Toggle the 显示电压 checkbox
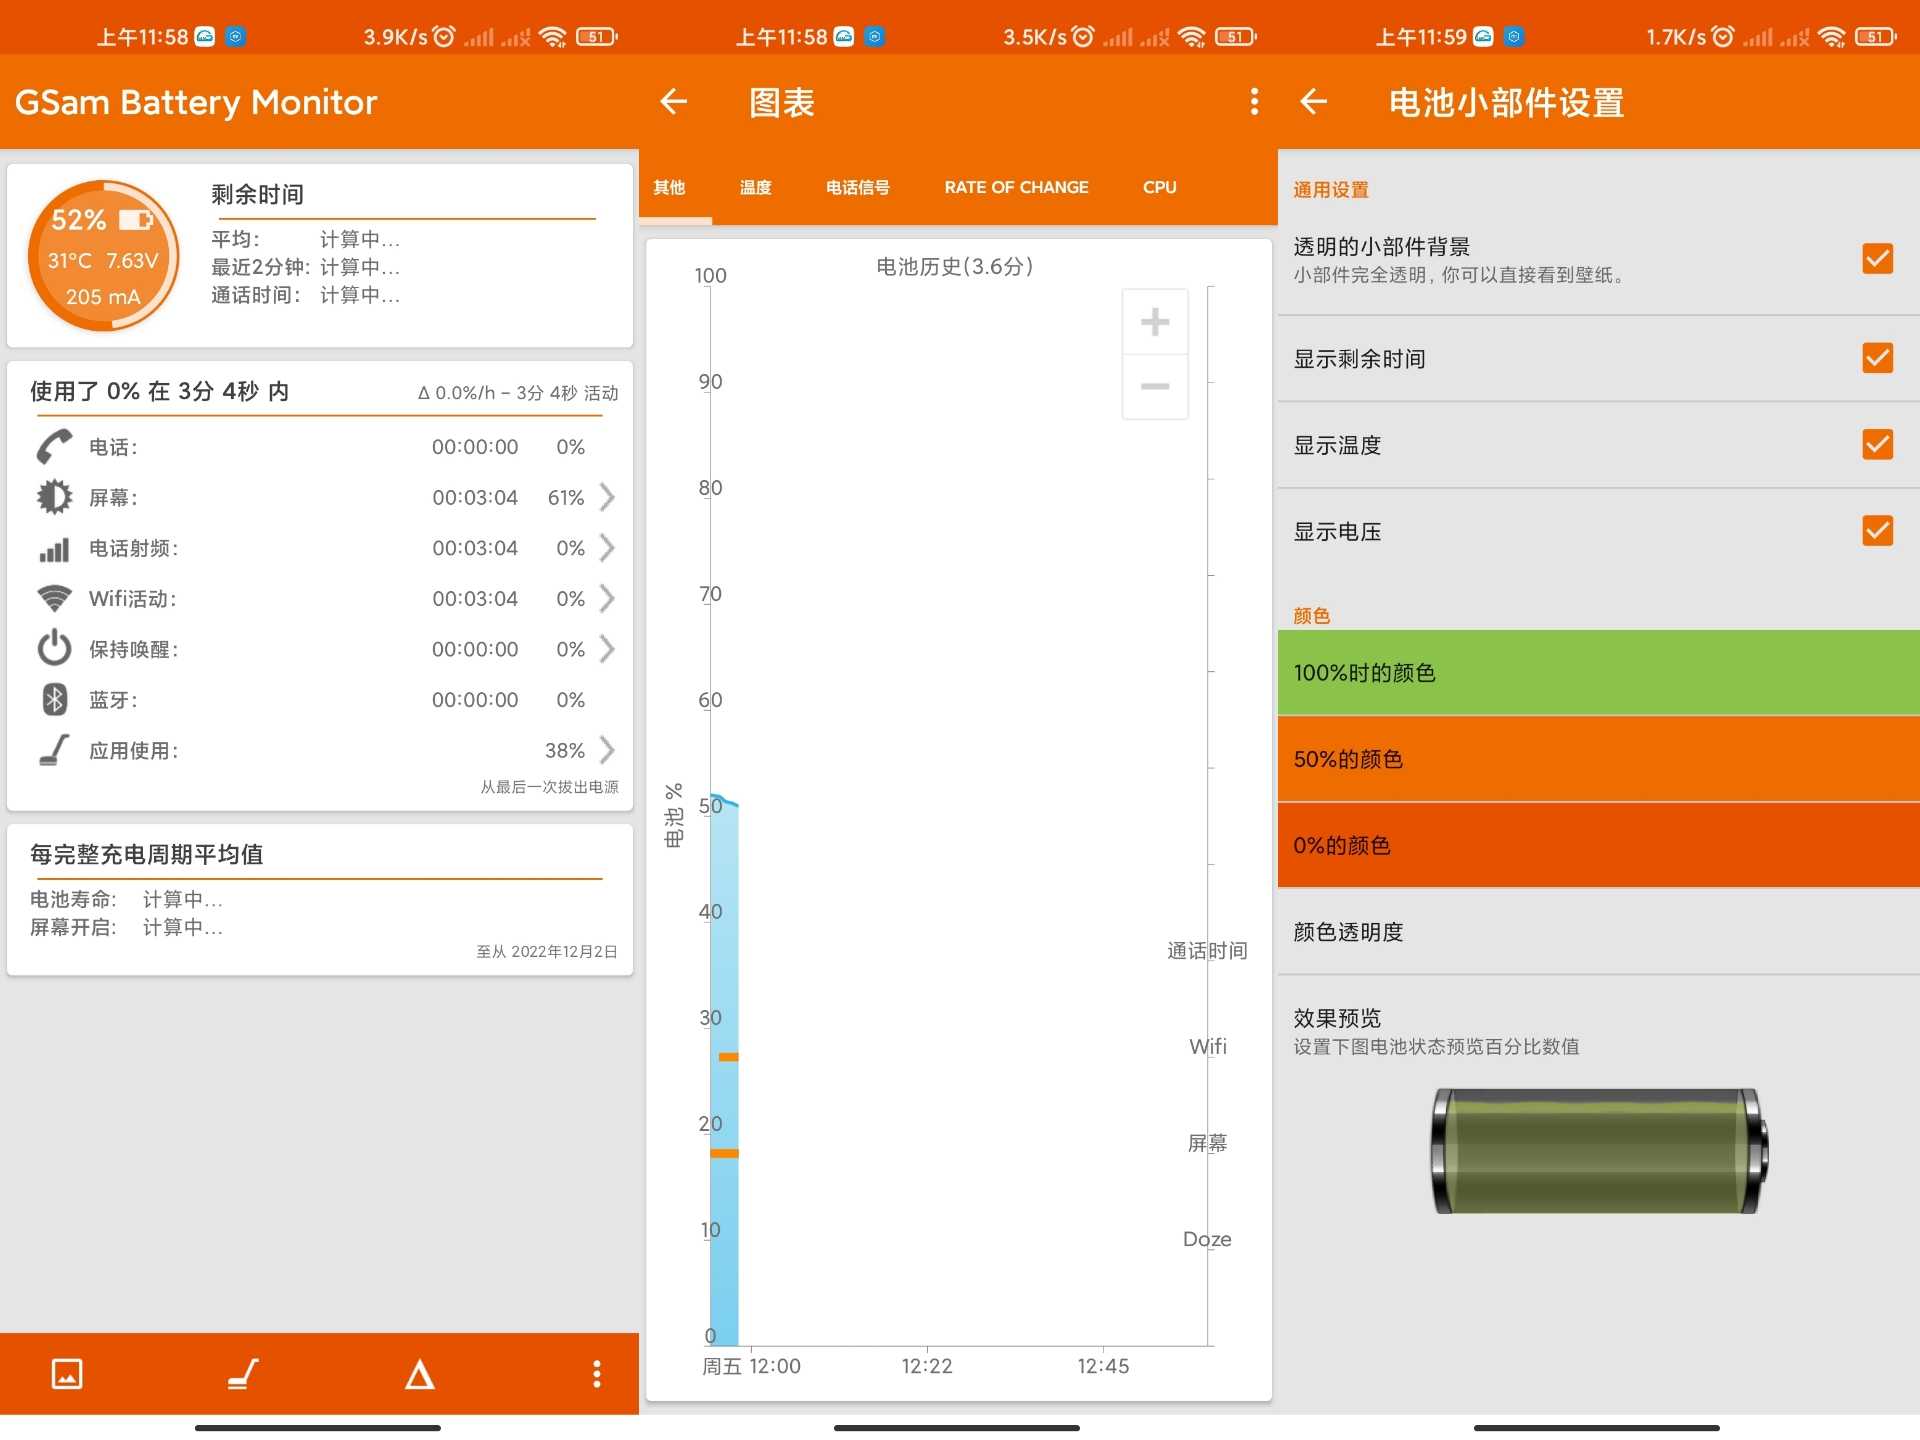 (x=1877, y=530)
